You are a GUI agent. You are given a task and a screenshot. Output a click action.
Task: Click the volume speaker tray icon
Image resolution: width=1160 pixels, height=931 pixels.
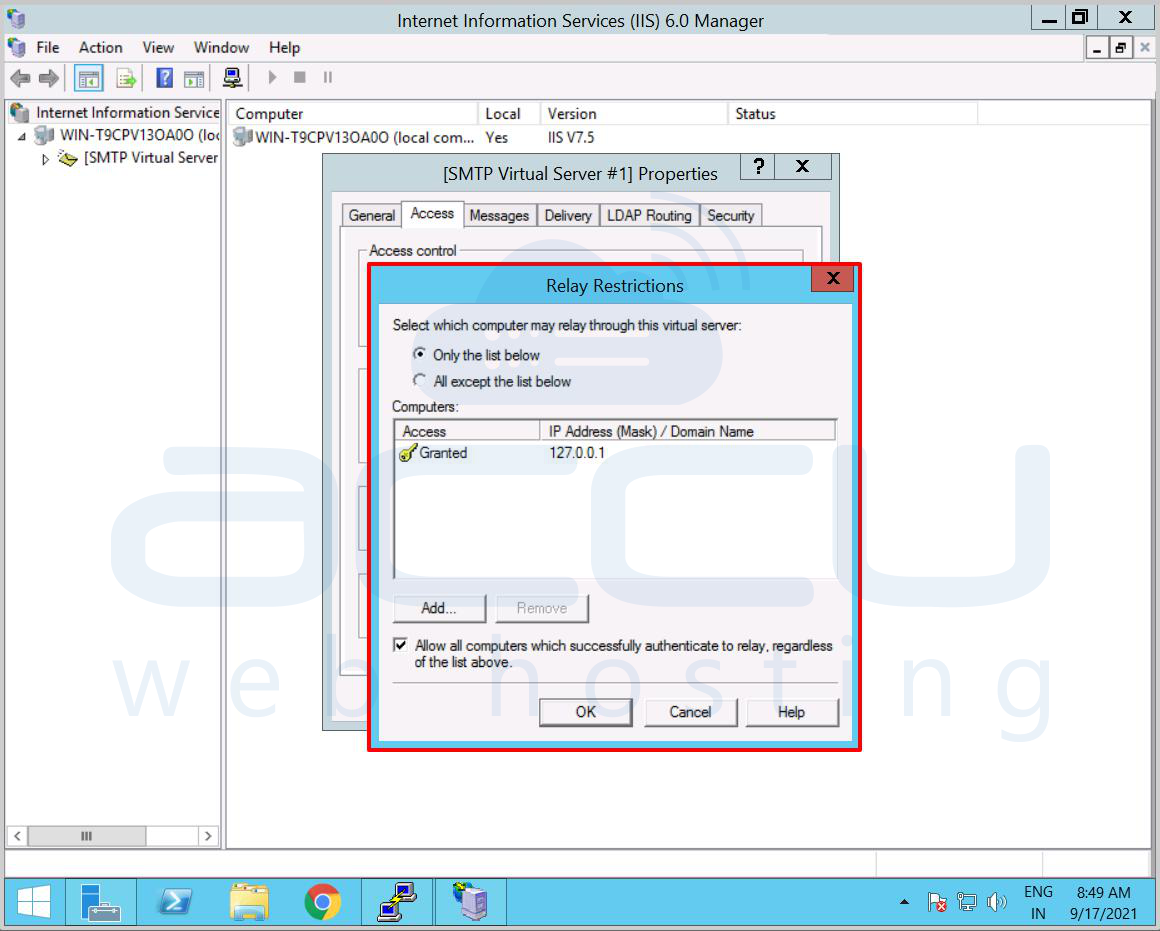point(997,902)
